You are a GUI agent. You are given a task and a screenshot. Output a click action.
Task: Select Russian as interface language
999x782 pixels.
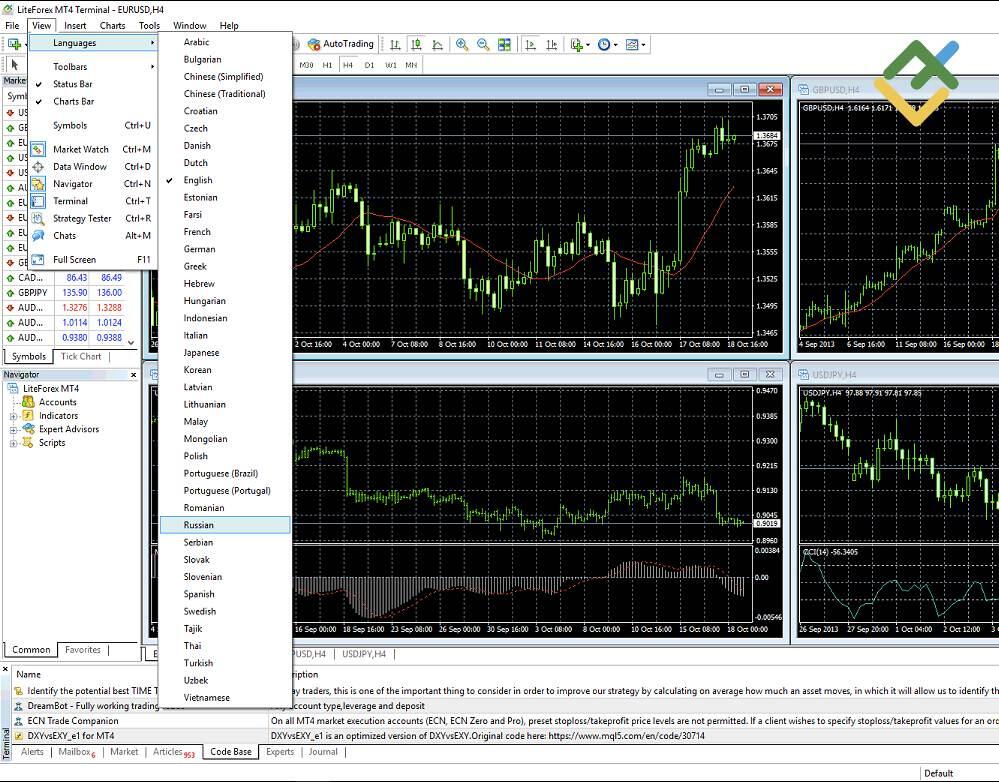click(x=199, y=524)
